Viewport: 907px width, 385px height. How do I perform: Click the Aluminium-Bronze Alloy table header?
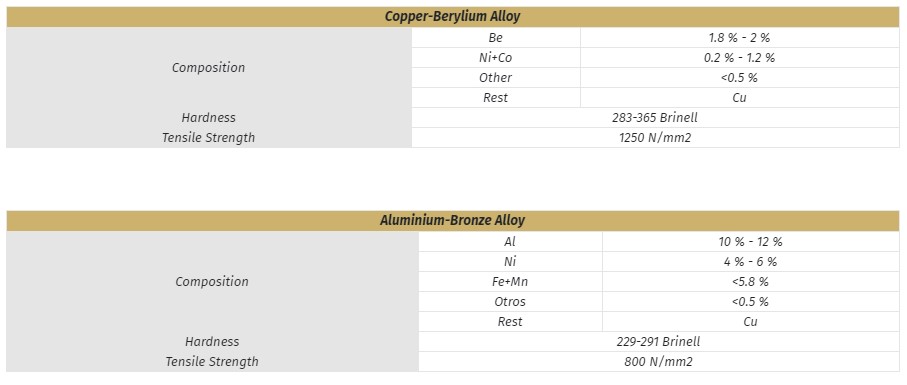click(453, 221)
